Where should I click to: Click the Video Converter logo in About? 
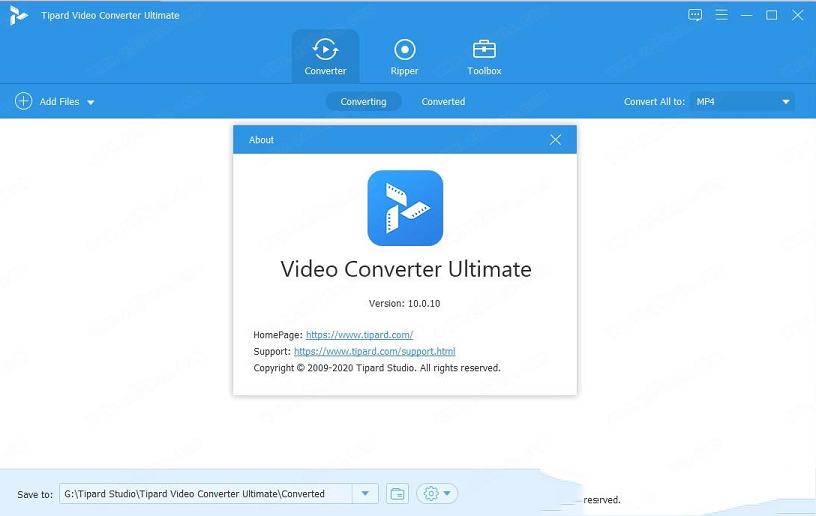coord(405,208)
